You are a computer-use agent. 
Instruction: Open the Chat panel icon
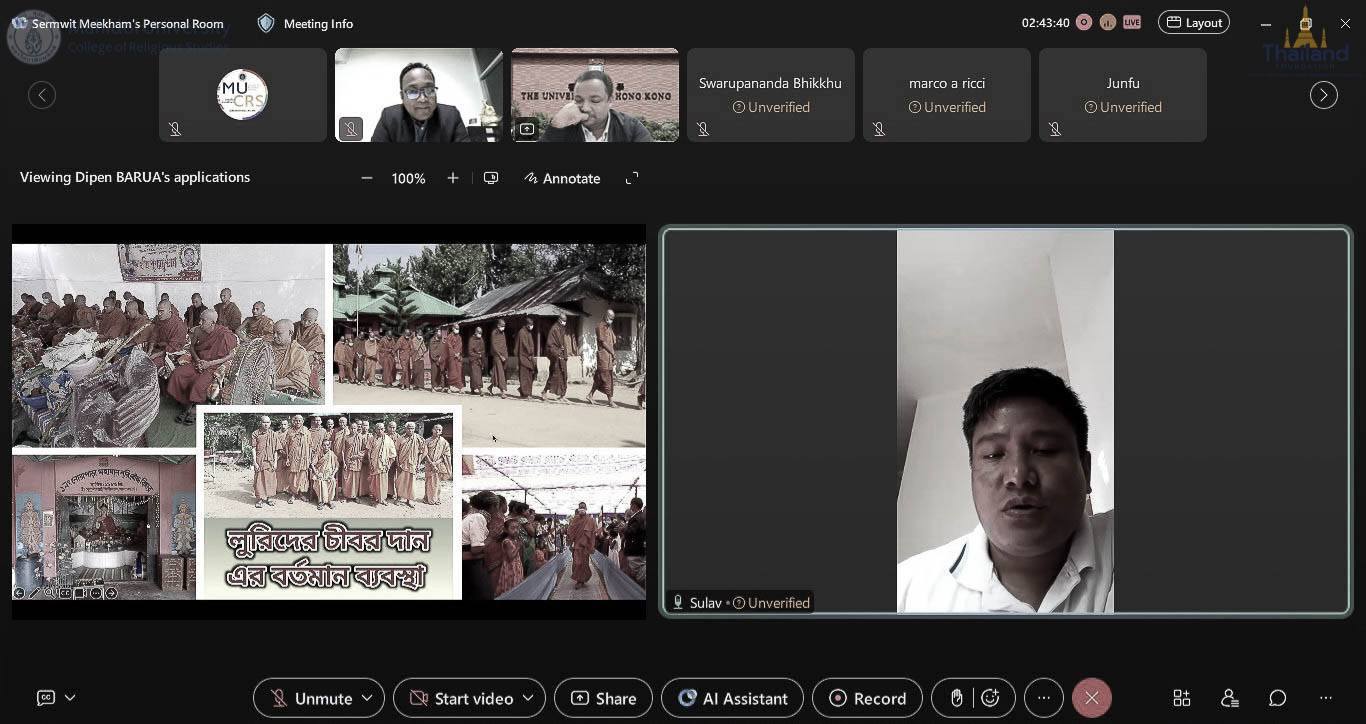[1278, 698]
